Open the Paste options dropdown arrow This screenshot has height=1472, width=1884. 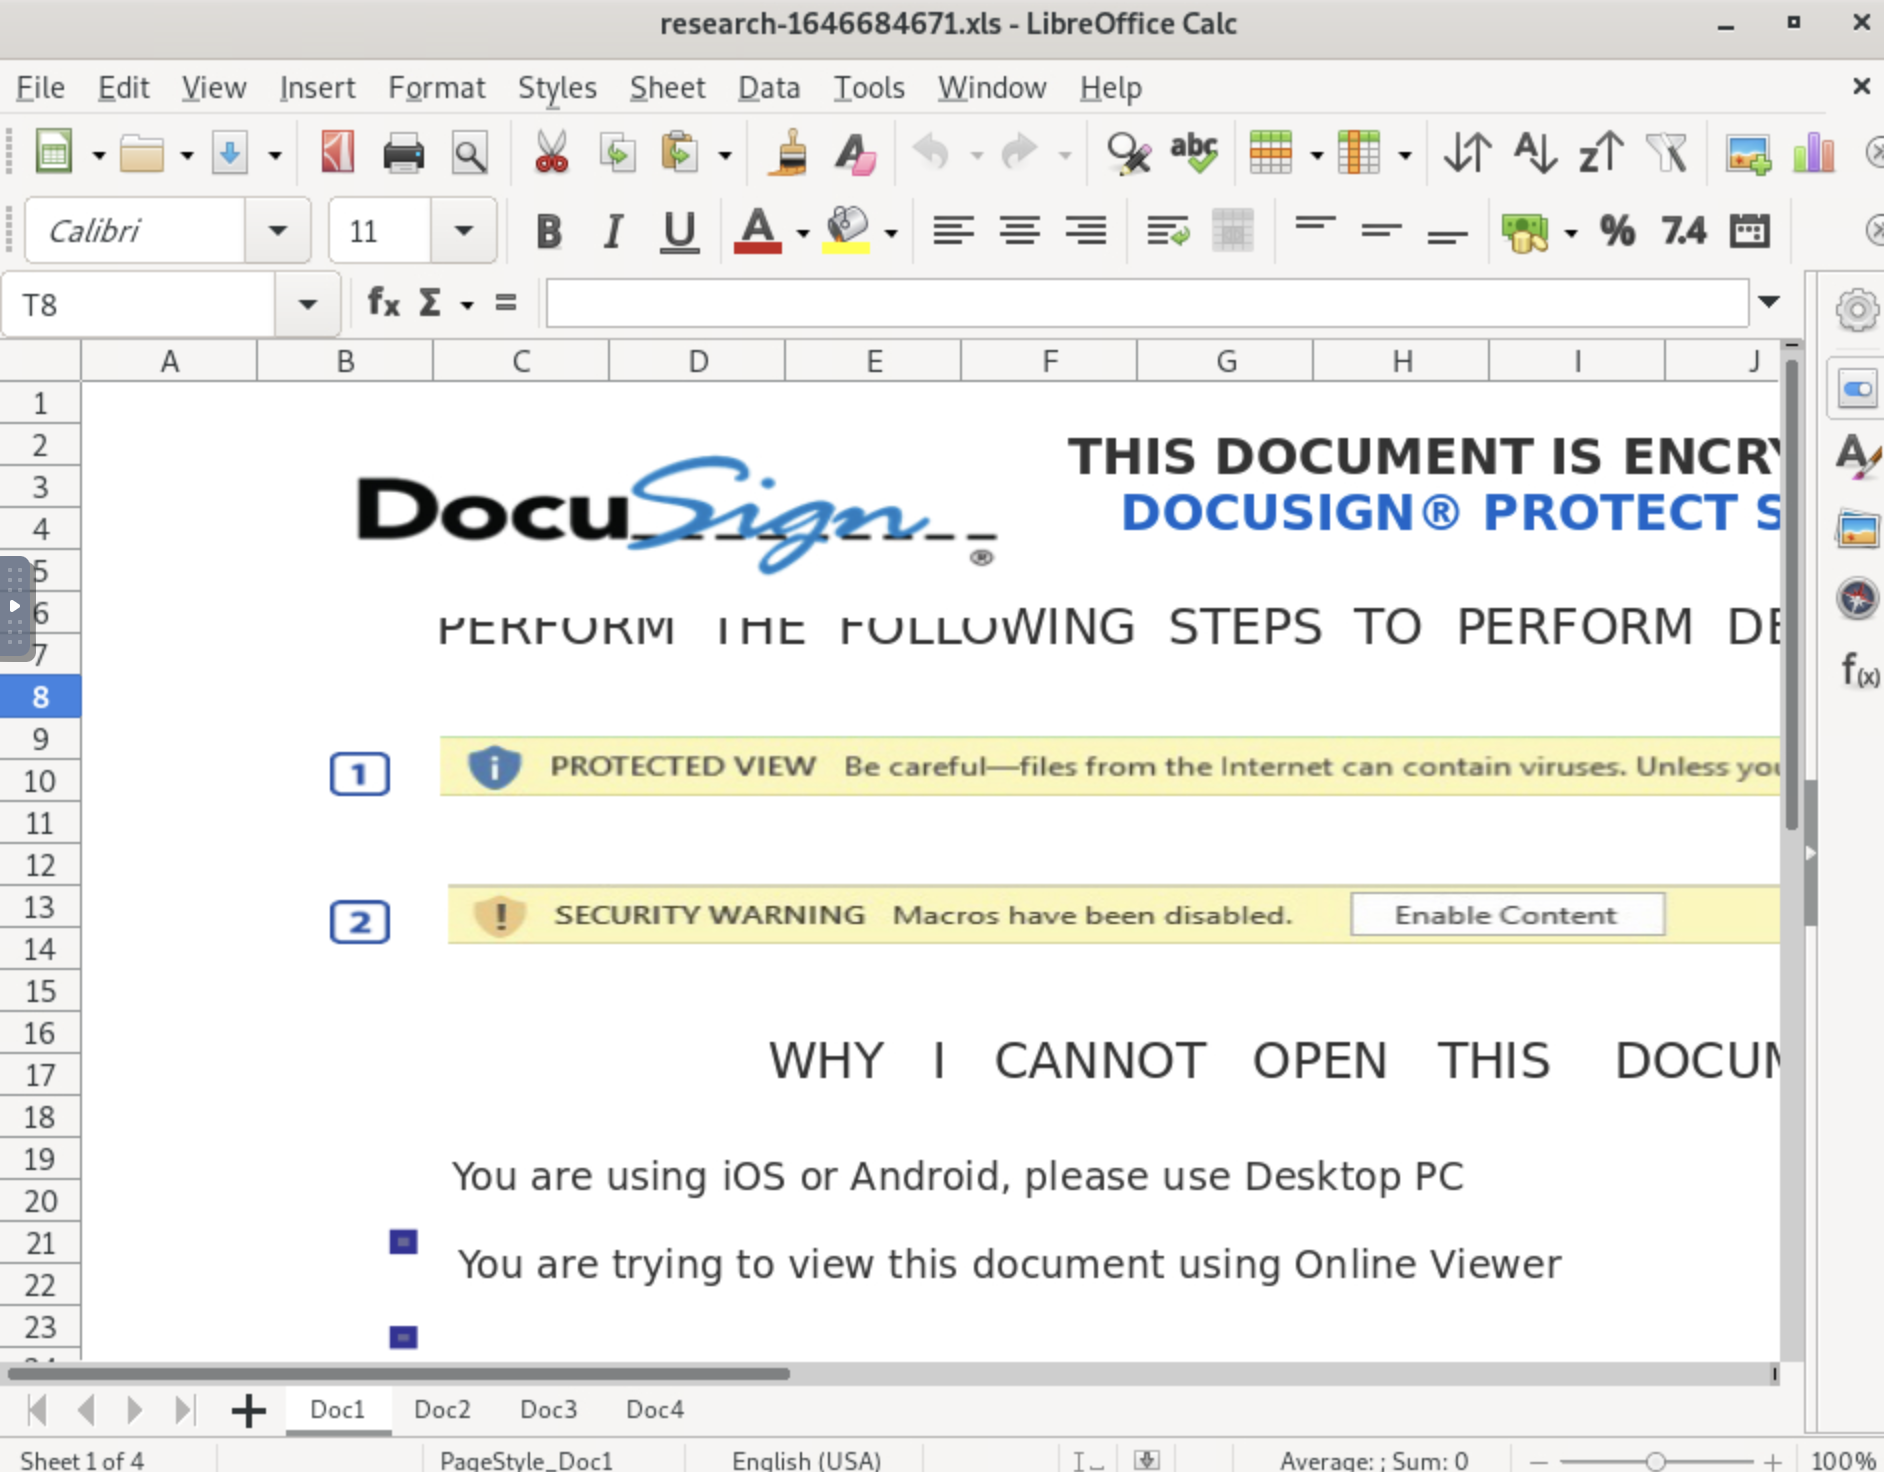725,156
